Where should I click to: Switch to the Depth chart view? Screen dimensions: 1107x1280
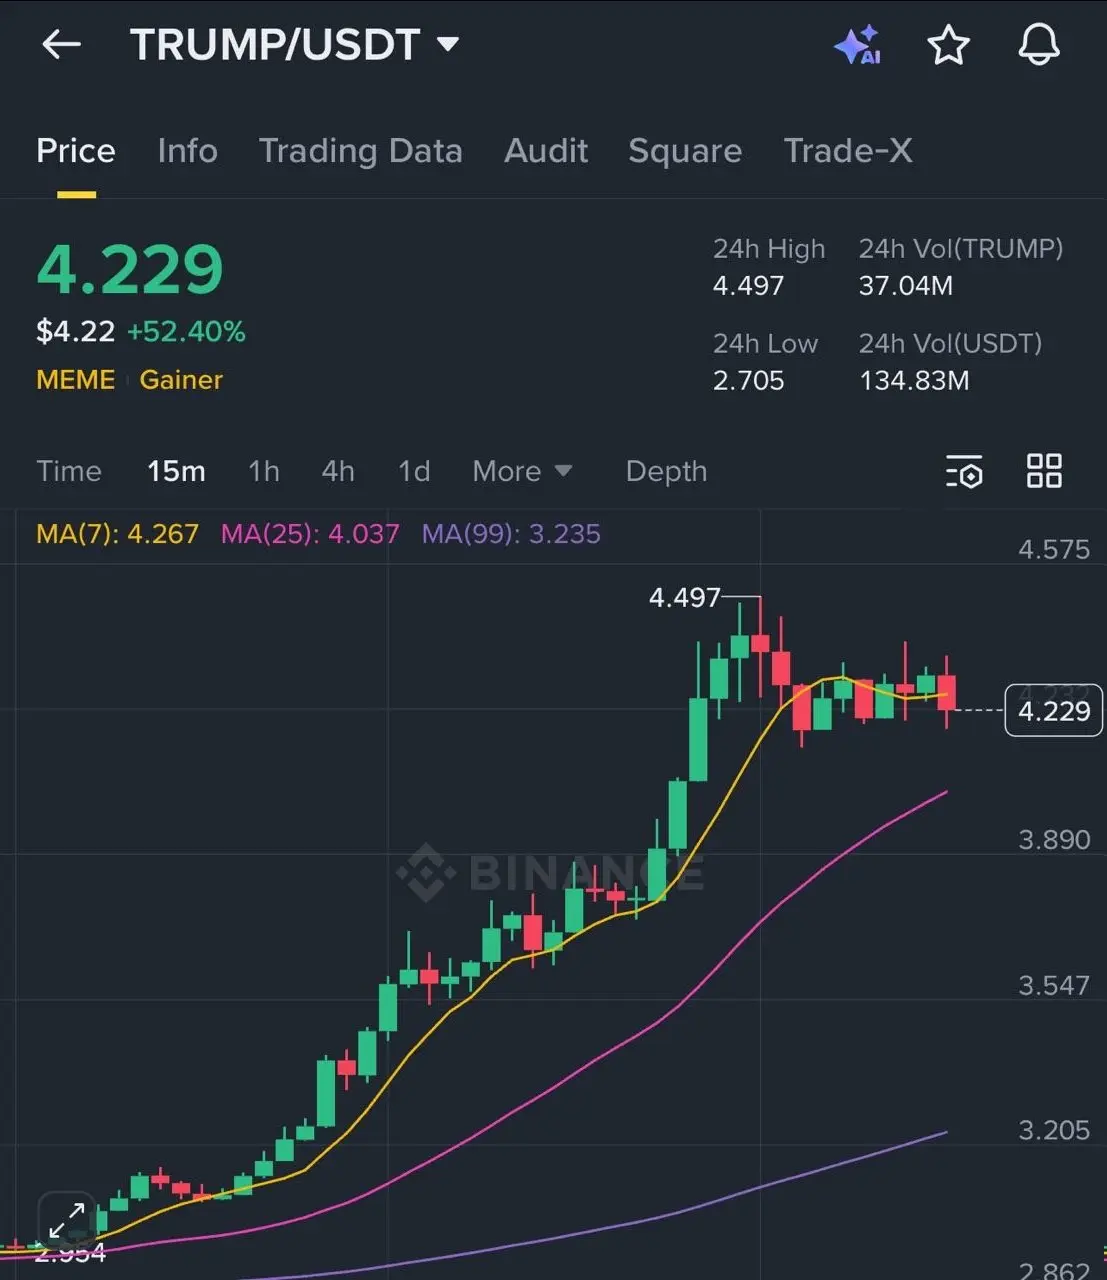point(666,471)
